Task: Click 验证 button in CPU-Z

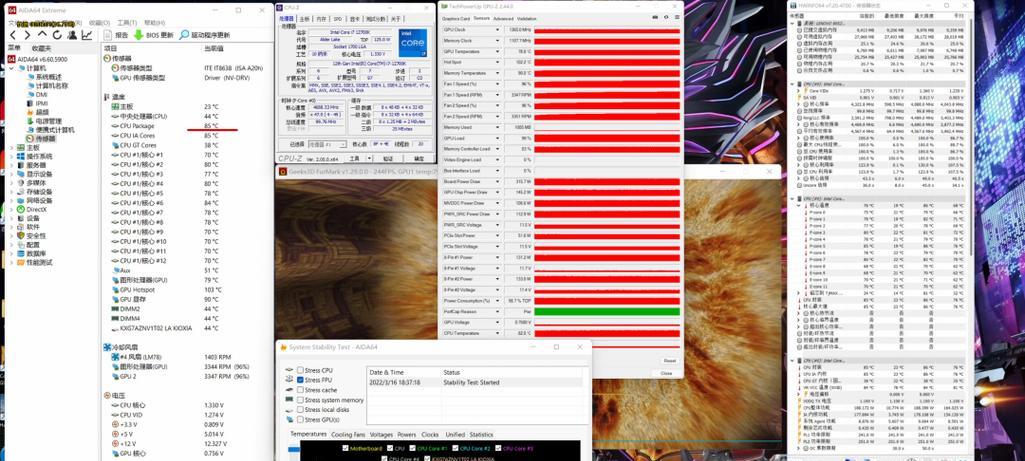Action: [x=388, y=158]
